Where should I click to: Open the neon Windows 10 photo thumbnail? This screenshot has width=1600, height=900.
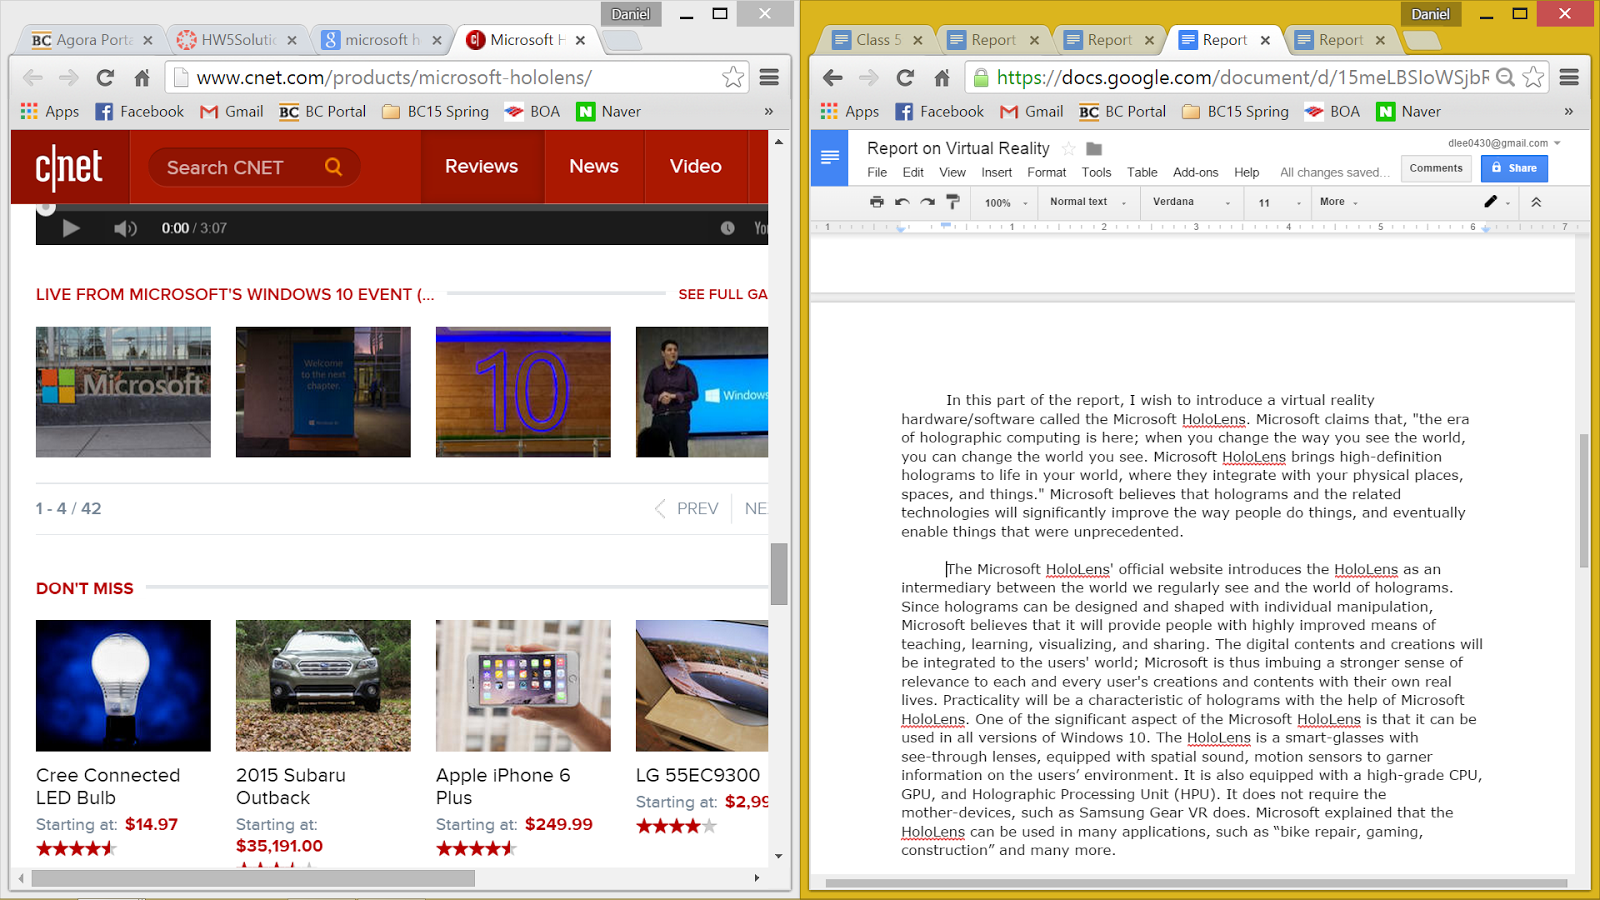[x=523, y=392]
